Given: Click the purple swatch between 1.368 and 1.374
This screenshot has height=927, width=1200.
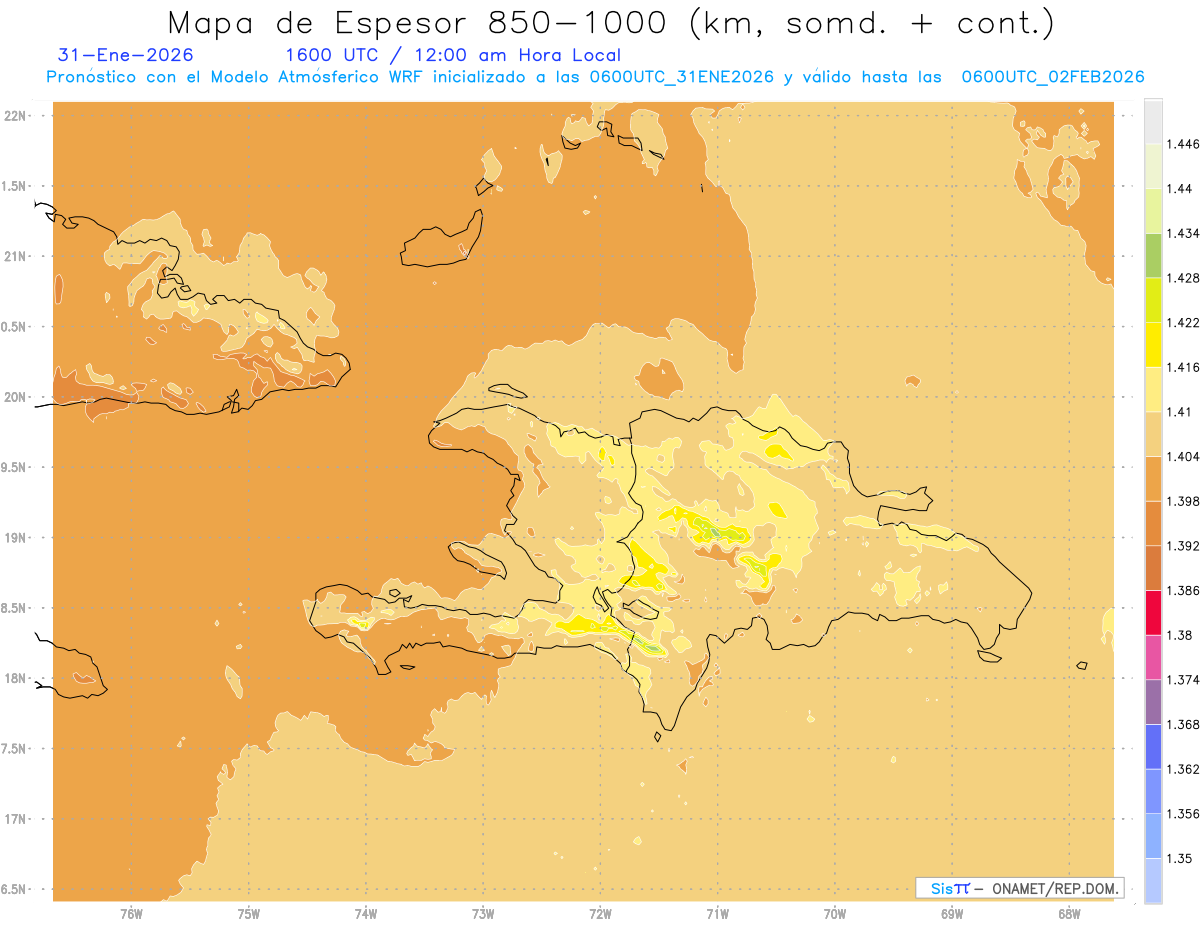Looking at the screenshot, I should click(1153, 702).
